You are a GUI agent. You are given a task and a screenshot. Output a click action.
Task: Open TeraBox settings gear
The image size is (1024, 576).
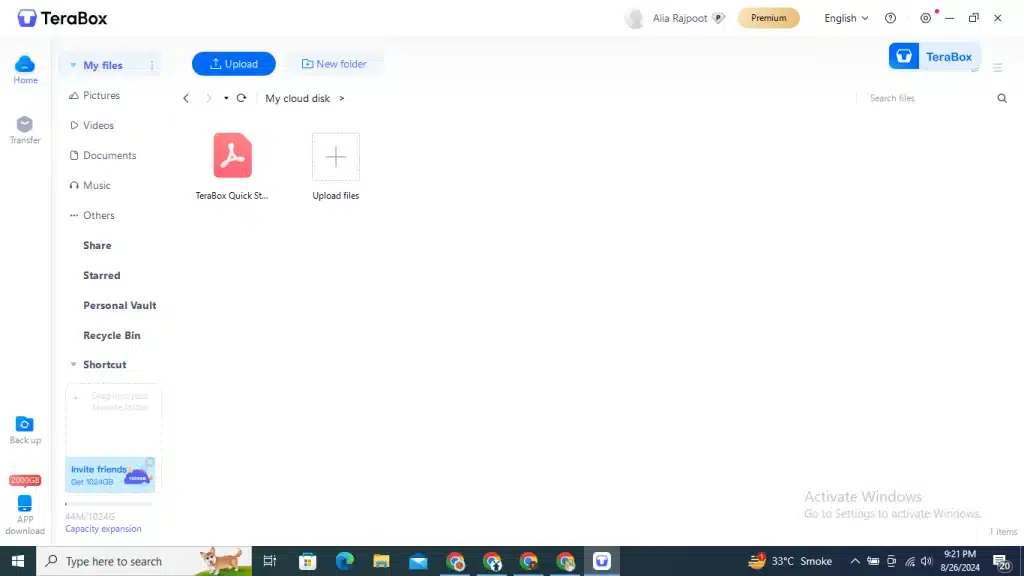(925, 18)
